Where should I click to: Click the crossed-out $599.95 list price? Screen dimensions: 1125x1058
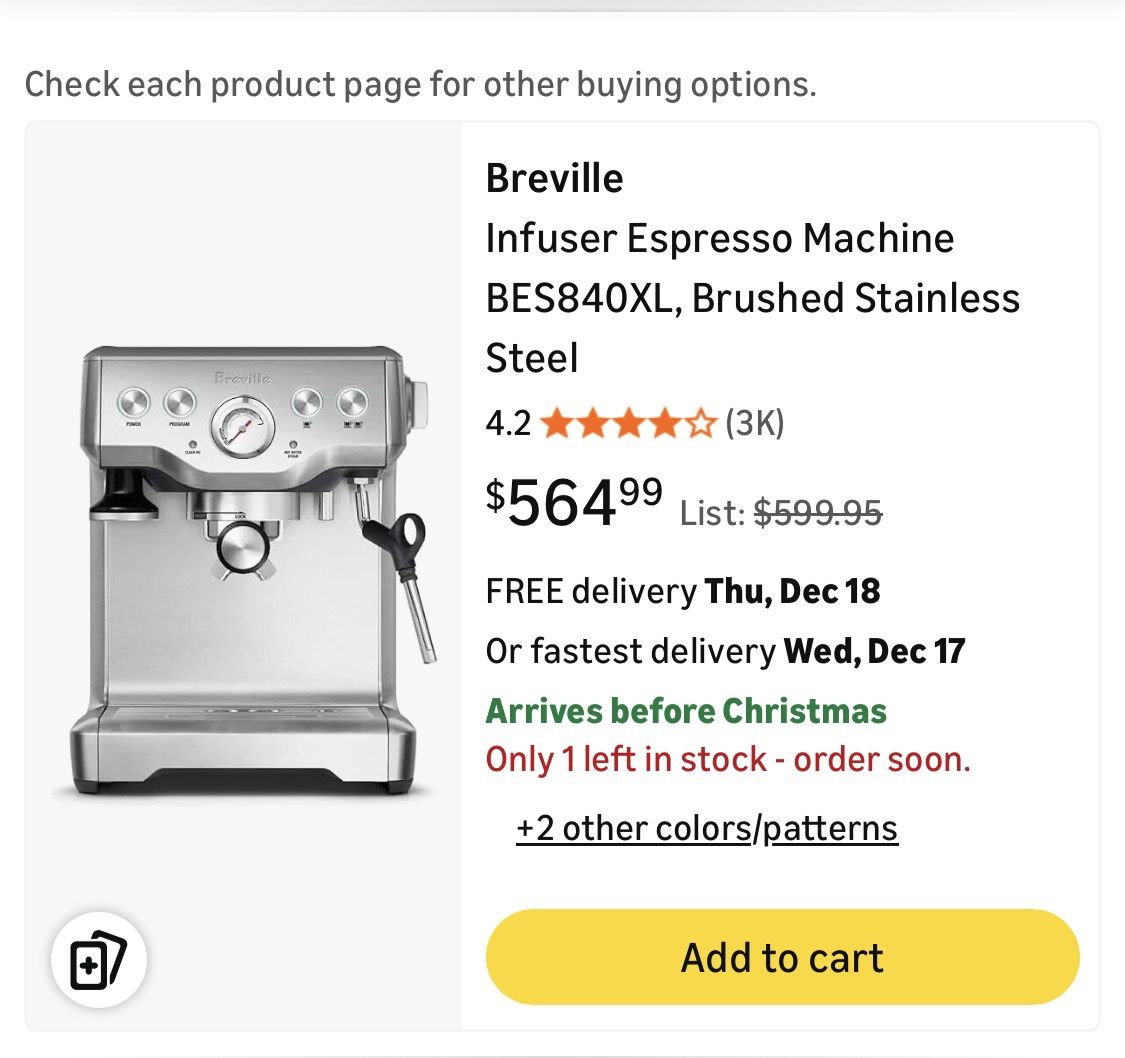[817, 513]
